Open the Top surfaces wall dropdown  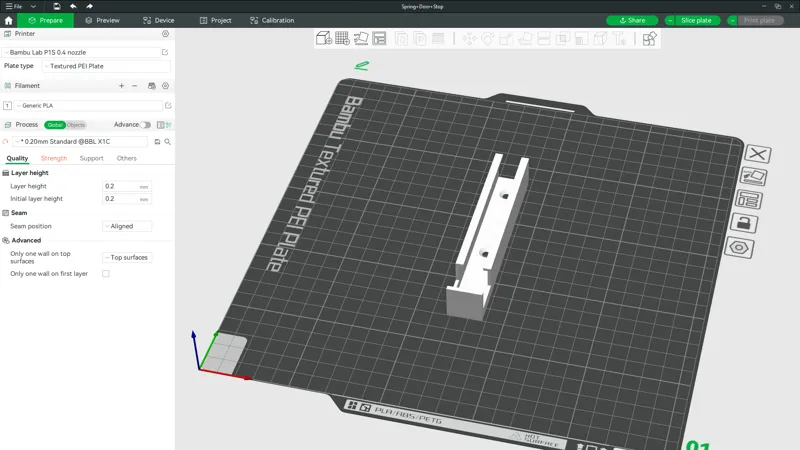[x=127, y=258]
